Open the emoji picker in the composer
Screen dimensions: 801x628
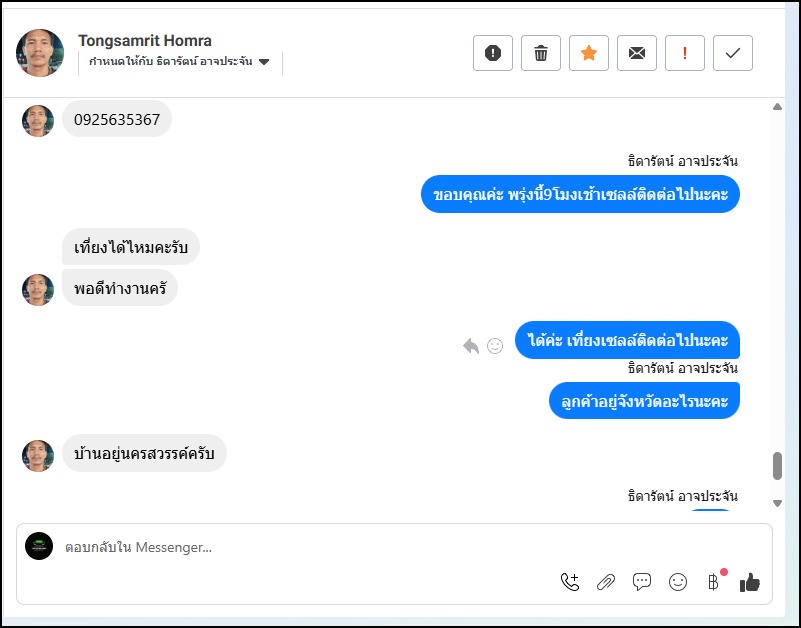coord(678,582)
